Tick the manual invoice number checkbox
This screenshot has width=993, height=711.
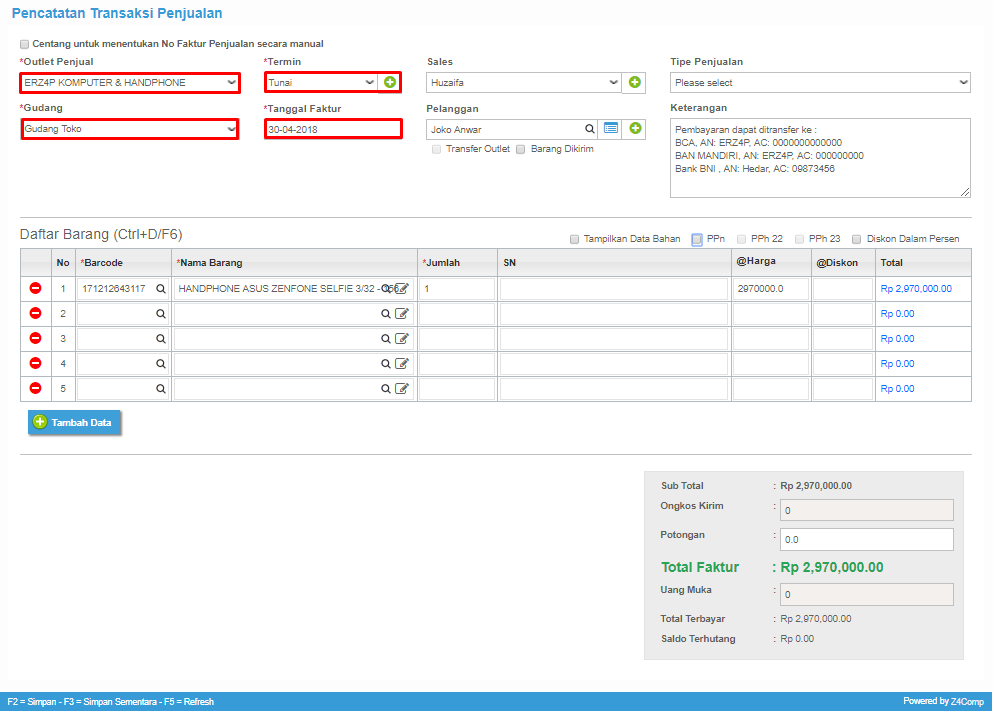tap(25, 44)
